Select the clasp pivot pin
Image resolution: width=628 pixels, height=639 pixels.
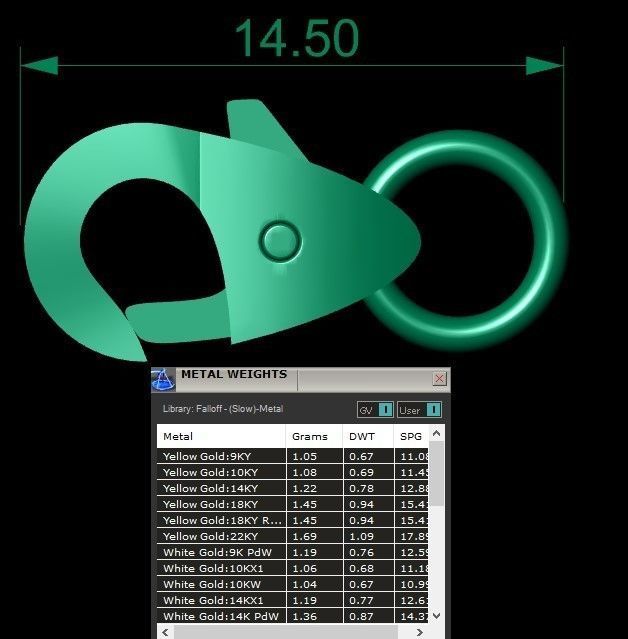click(280, 241)
